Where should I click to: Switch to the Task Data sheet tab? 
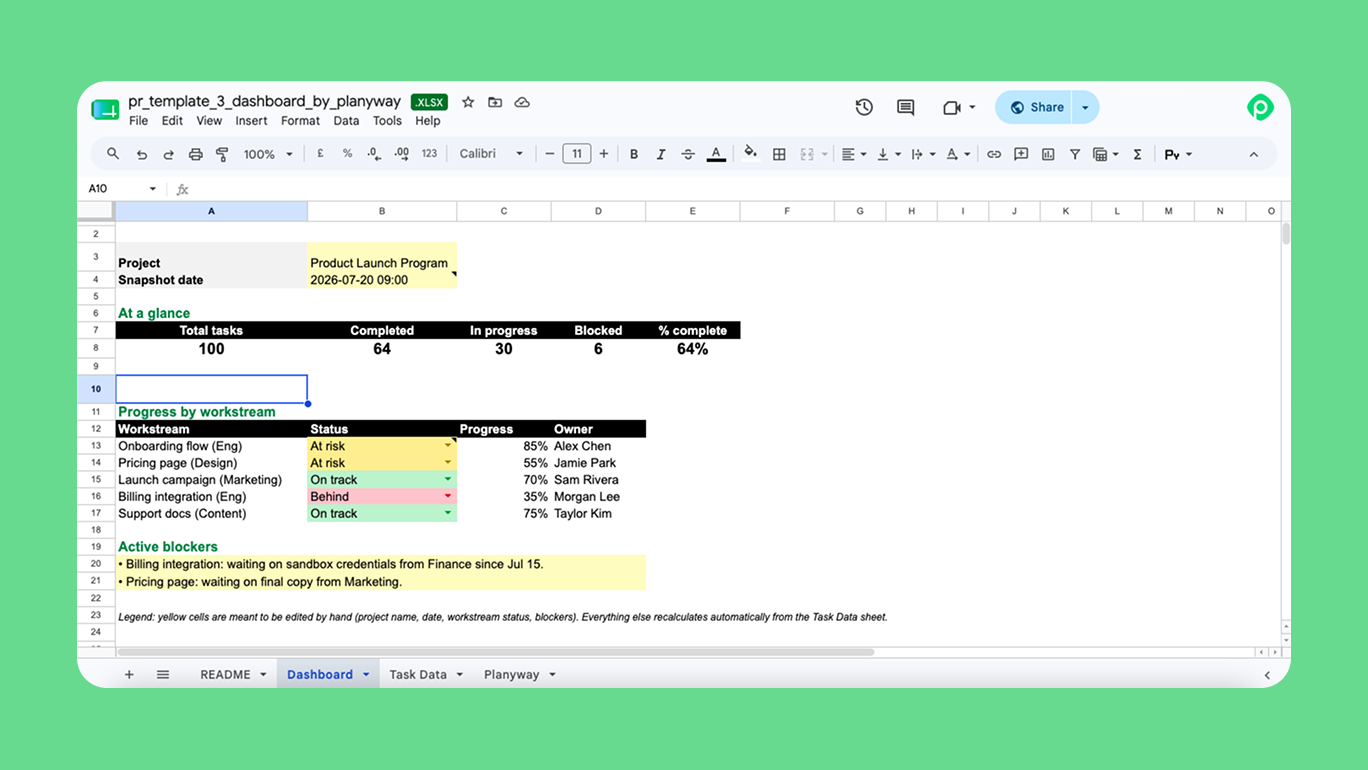point(418,675)
